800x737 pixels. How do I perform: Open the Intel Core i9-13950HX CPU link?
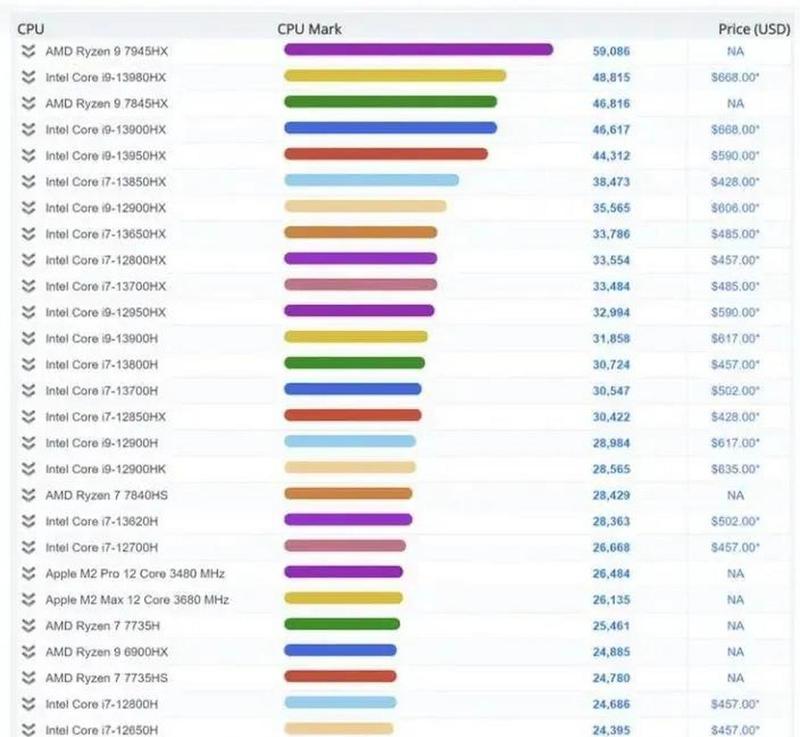pos(106,156)
